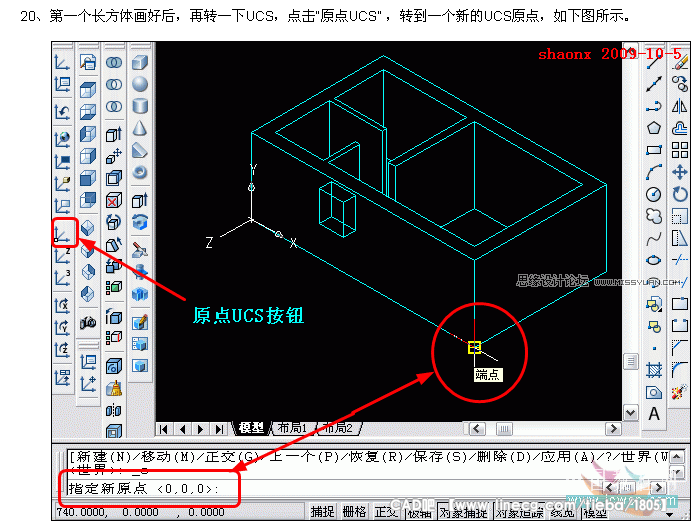696x522 pixels.
Task: Select the Torus solid tool
Action: 140,172
